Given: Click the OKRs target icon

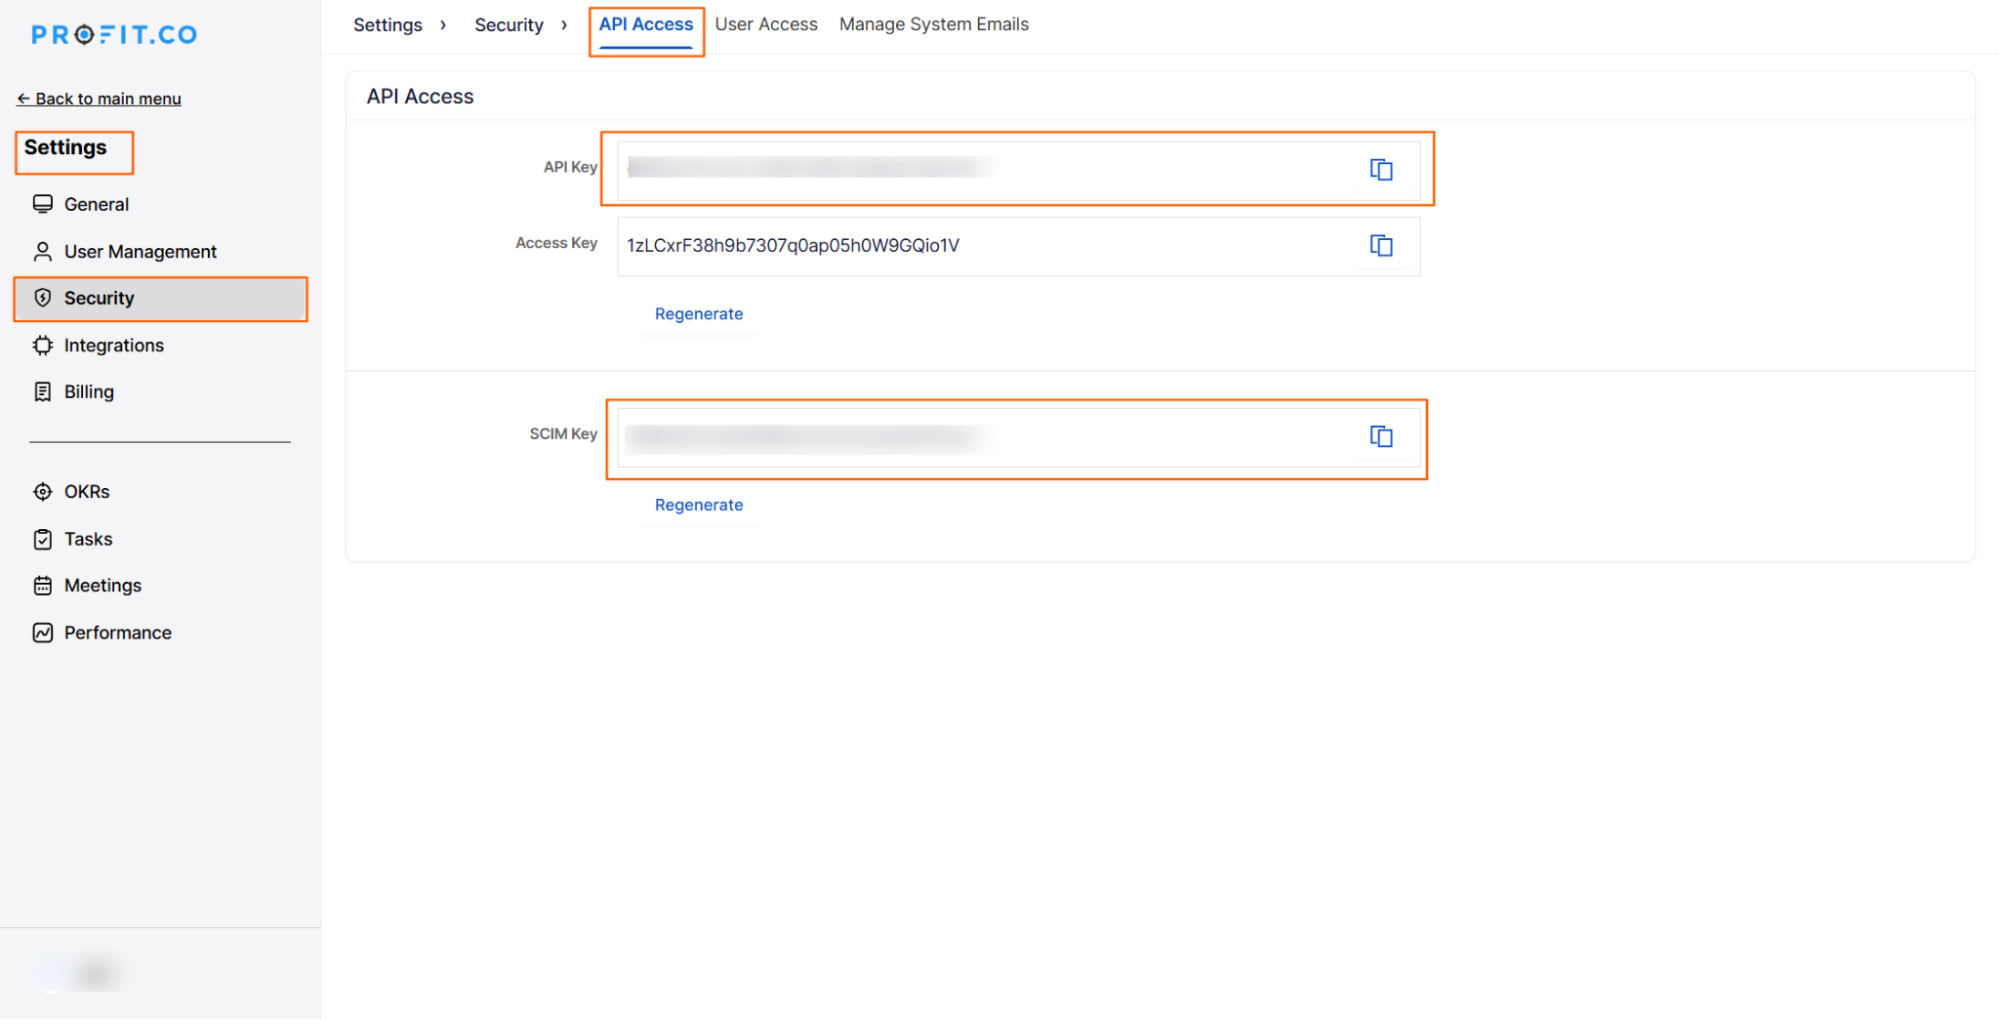Looking at the screenshot, I should coord(43,492).
